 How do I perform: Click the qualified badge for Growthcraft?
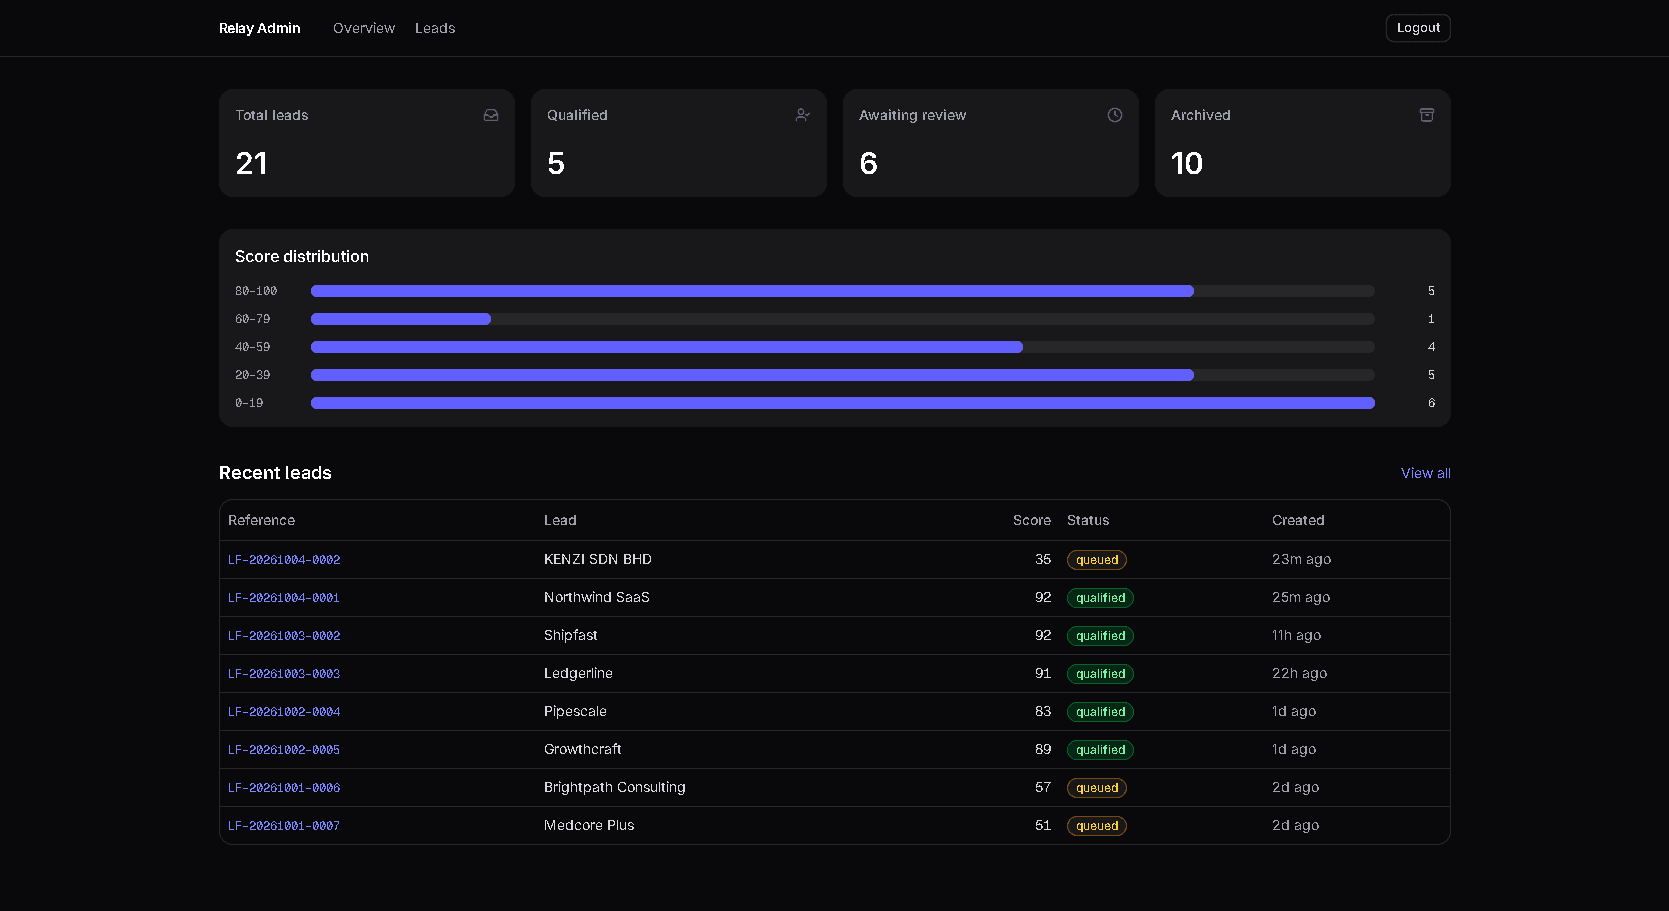[1100, 750]
